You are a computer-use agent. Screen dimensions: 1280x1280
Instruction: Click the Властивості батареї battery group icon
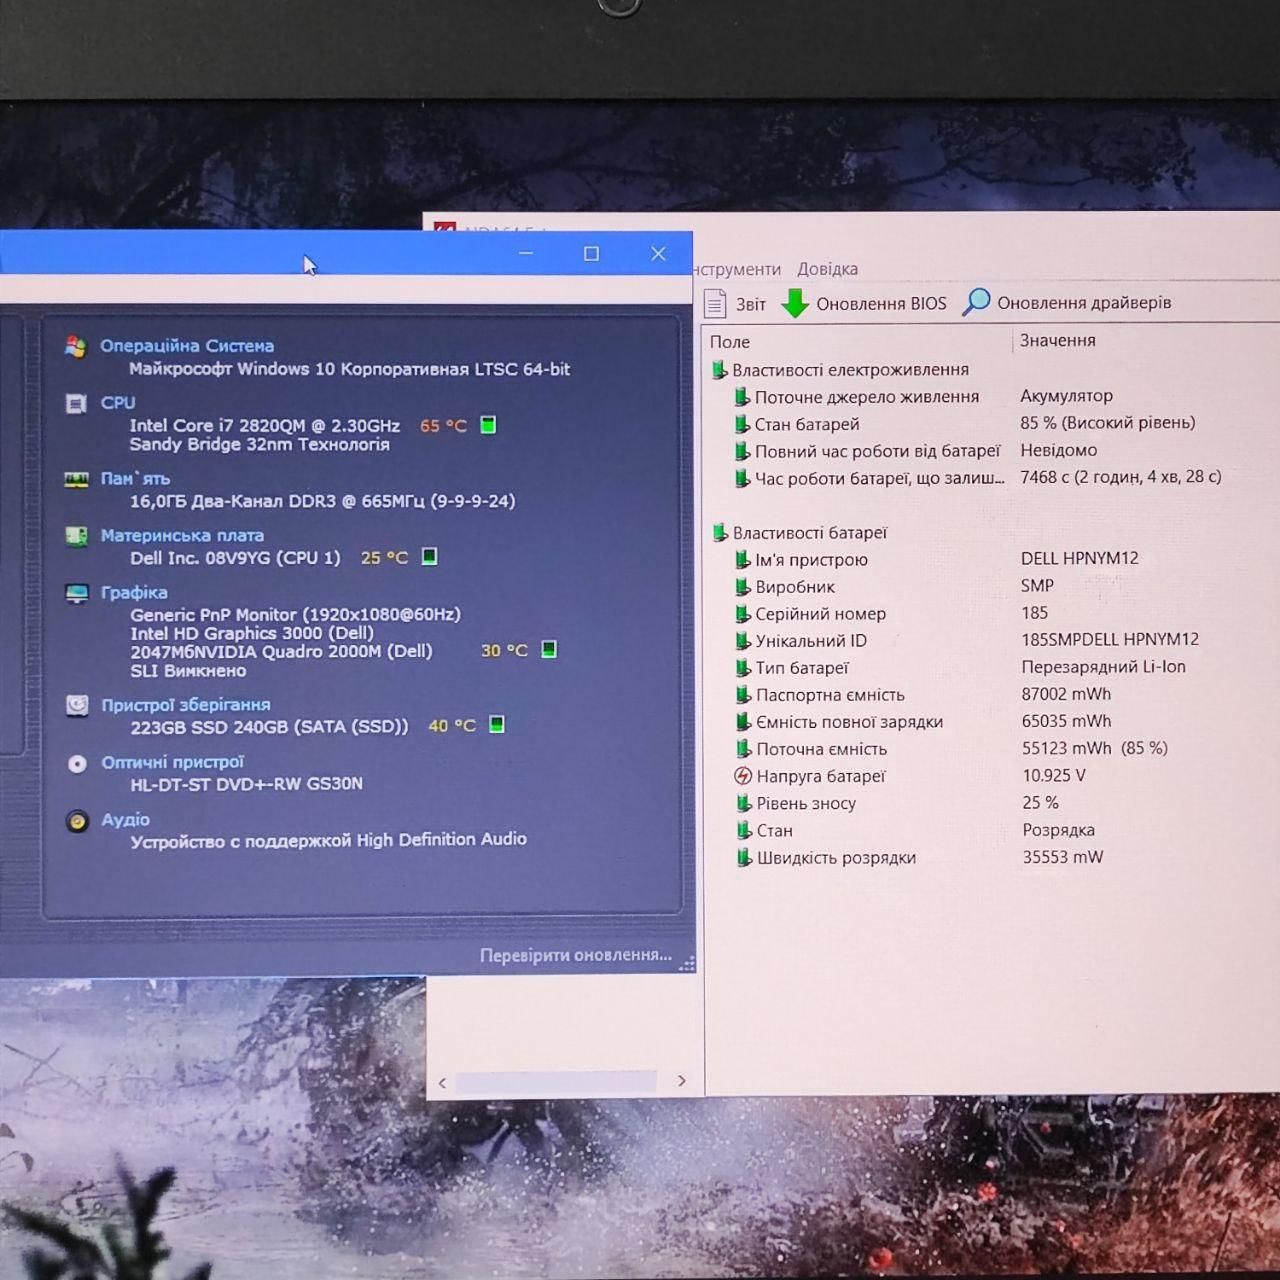pyautogui.click(x=719, y=533)
